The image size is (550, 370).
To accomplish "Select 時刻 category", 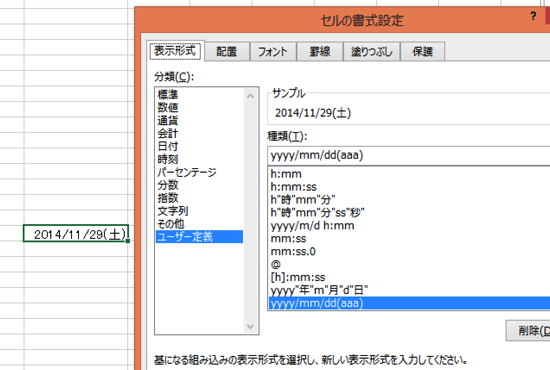I will (x=199, y=159).
